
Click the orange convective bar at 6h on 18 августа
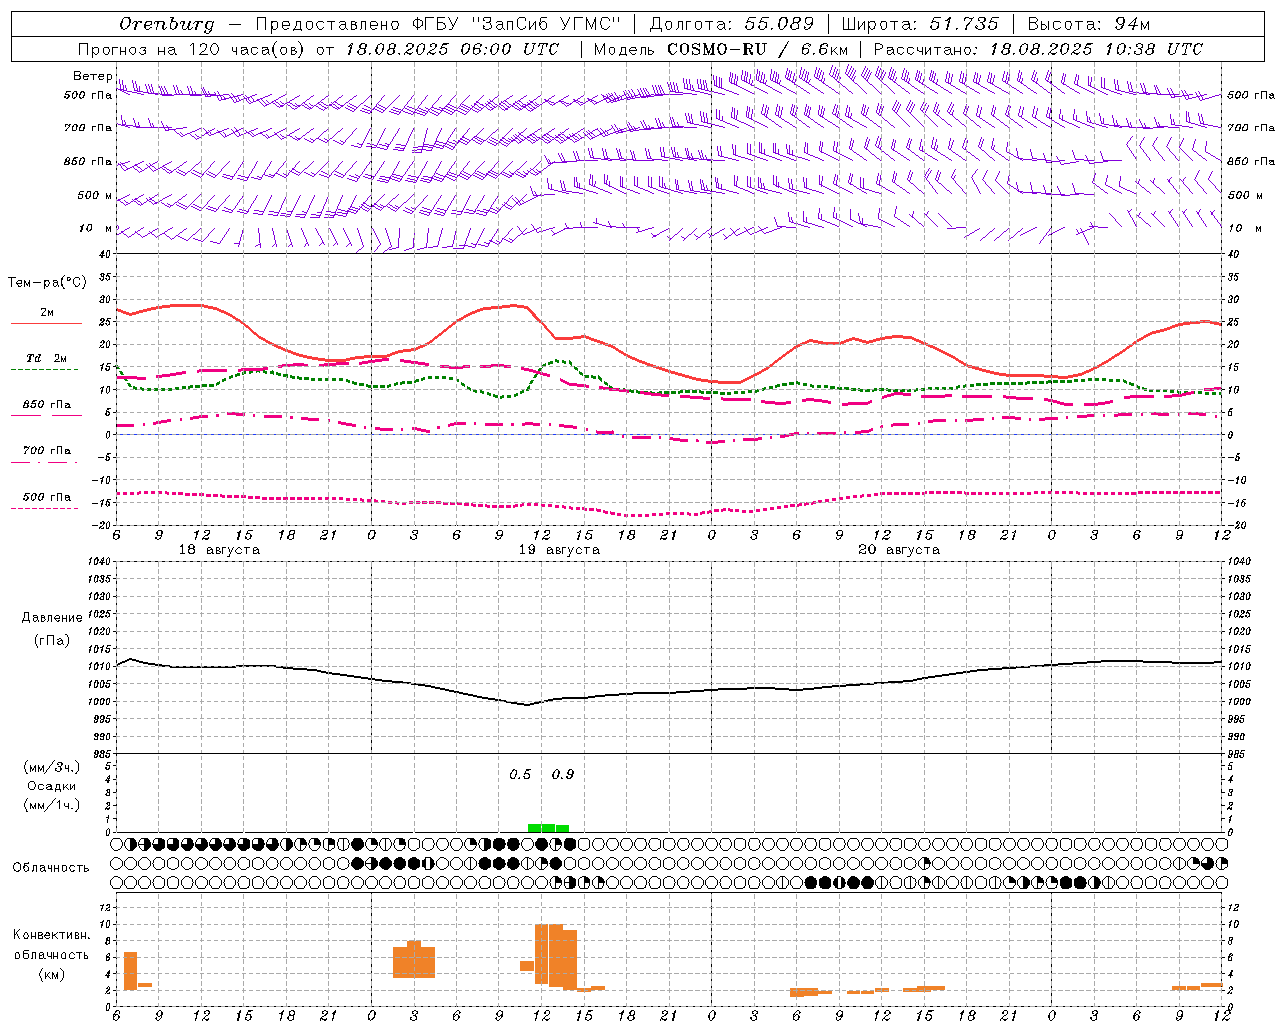[130, 971]
